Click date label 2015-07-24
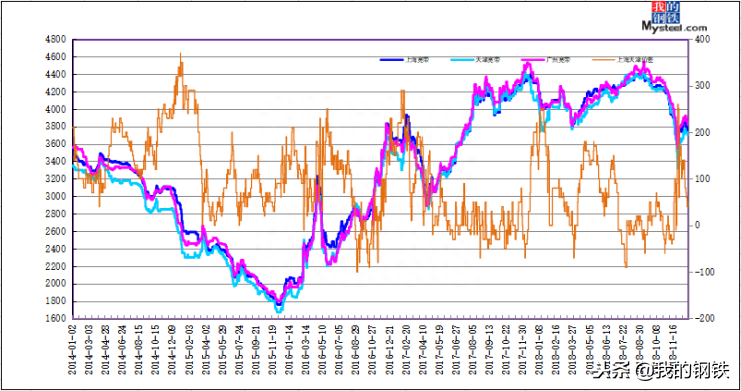The height and width of the screenshot is (391, 741). click(x=239, y=349)
